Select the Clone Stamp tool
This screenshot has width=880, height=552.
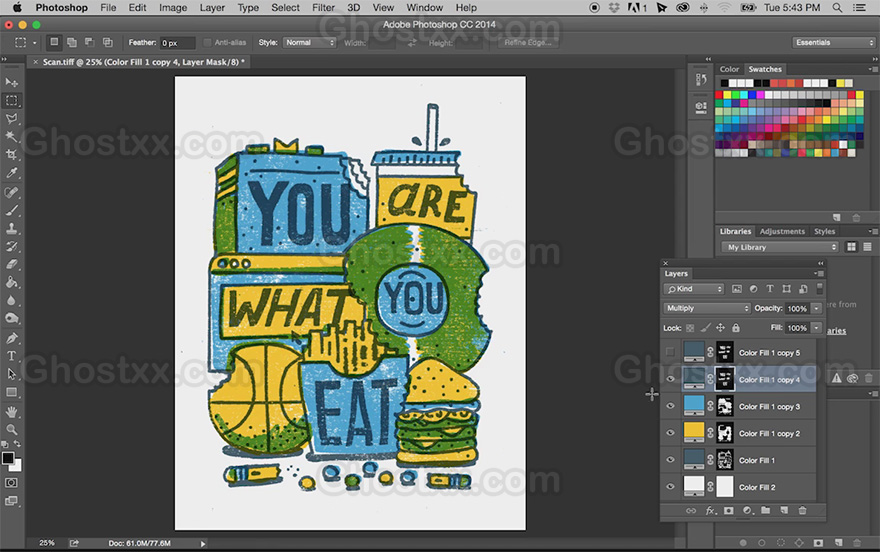[x=11, y=228]
